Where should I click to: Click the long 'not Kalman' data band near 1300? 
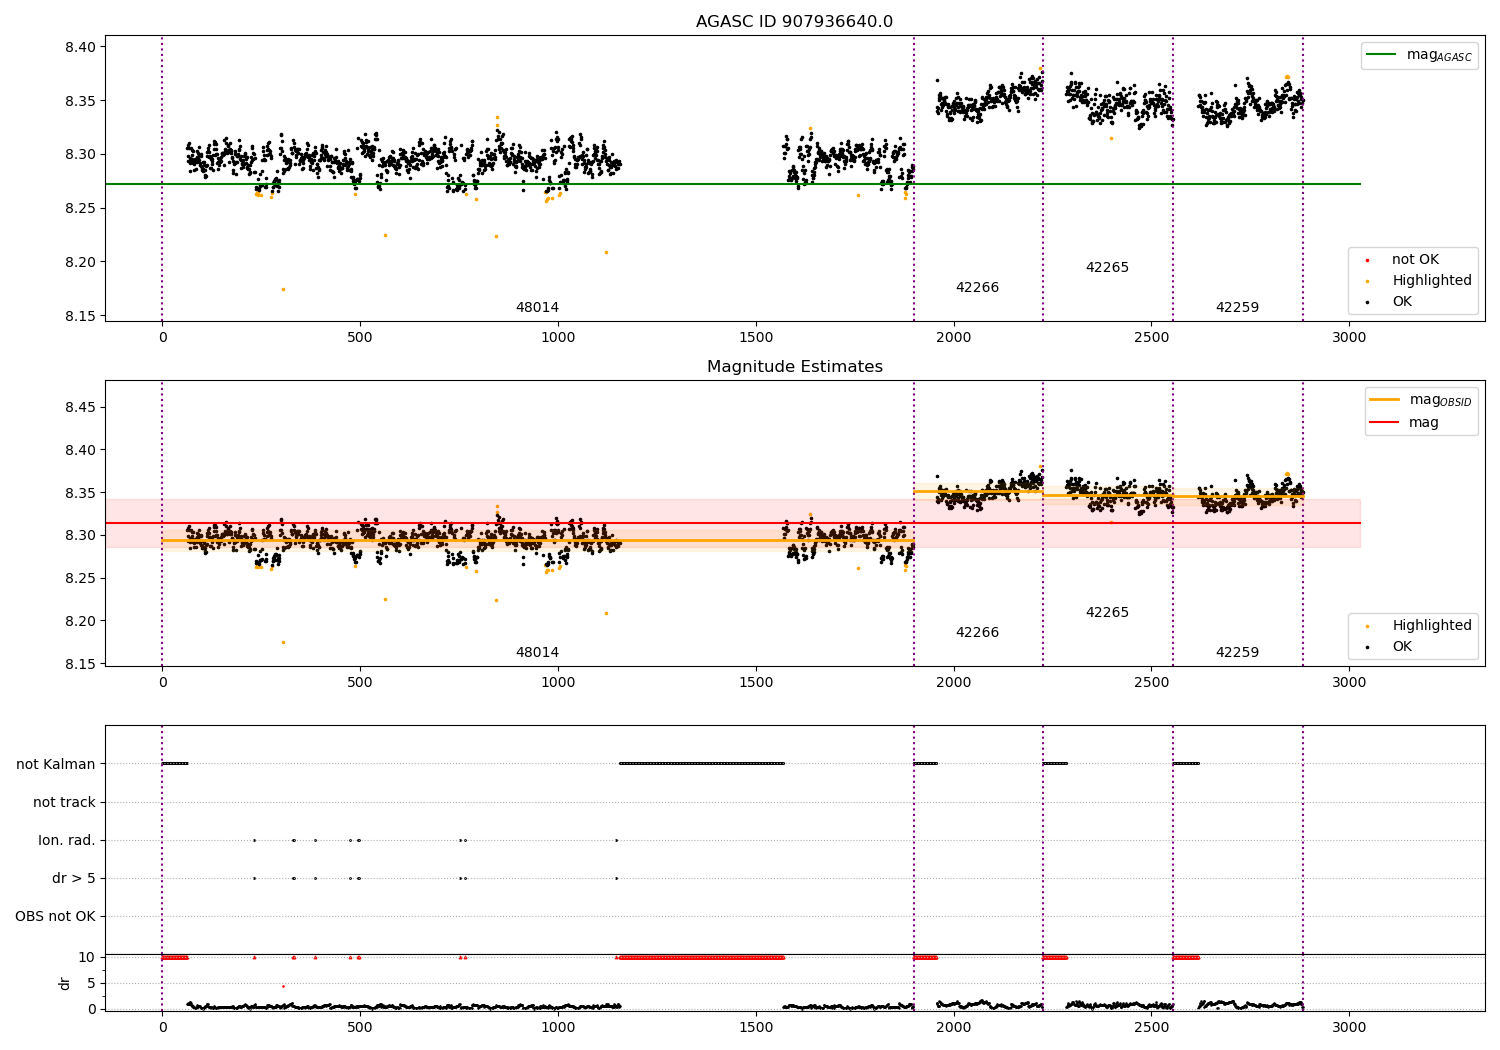coord(702,764)
